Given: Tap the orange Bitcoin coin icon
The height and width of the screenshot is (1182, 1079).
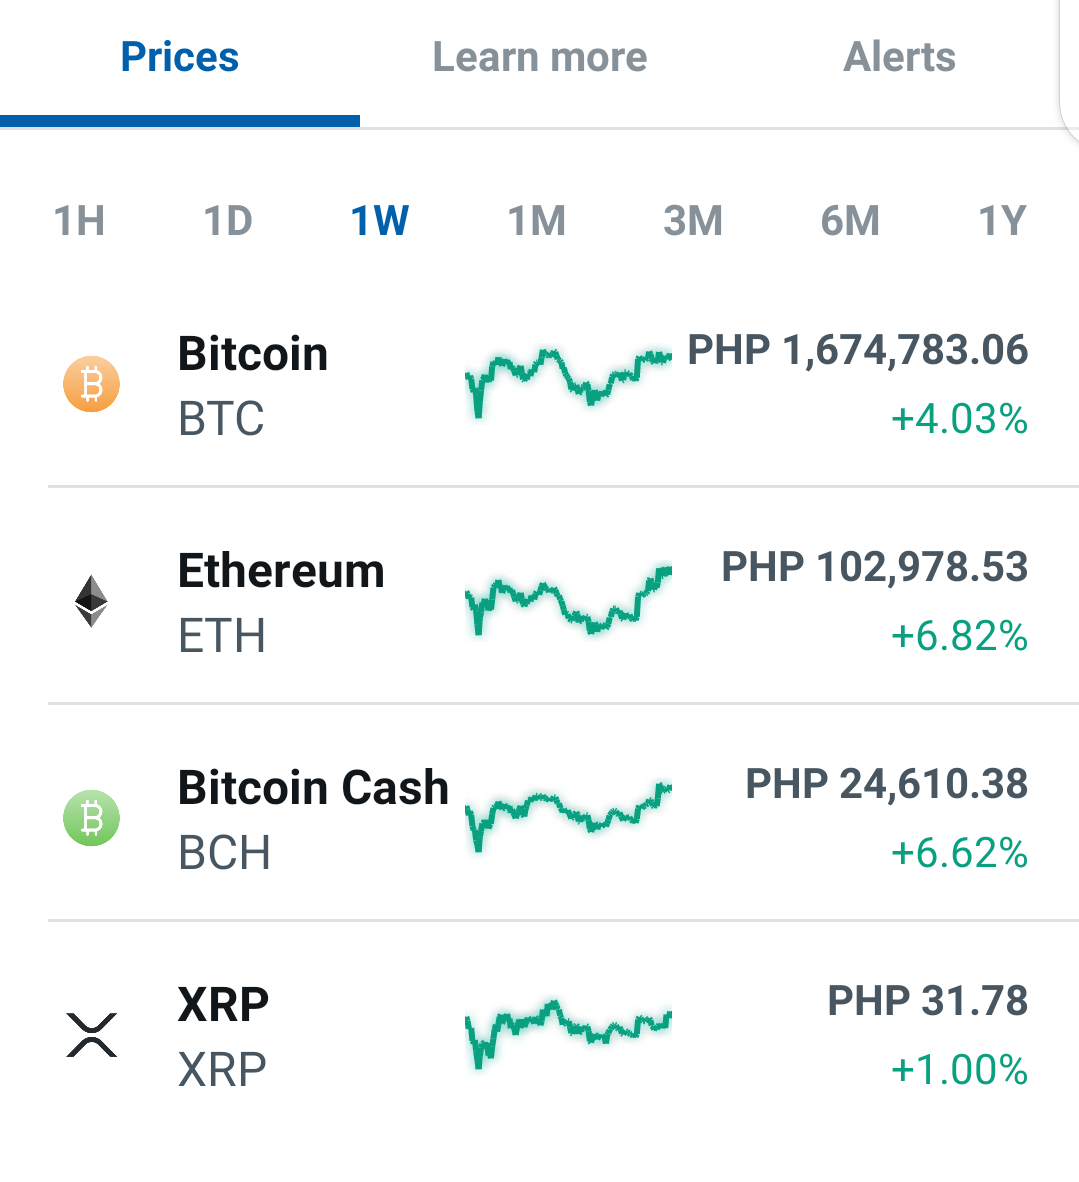Looking at the screenshot, I should pos(91,384).
